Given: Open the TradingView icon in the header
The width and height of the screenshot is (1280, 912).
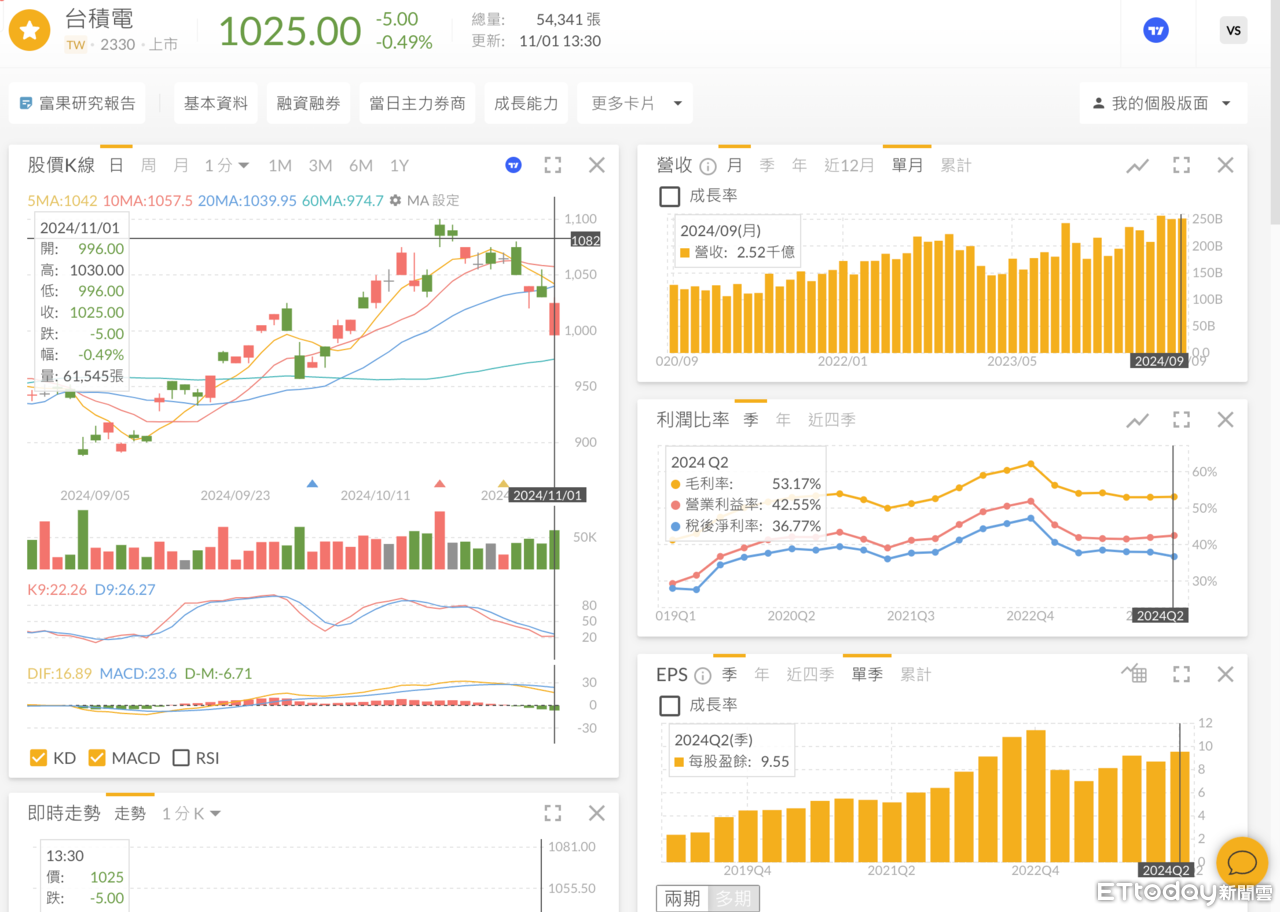Looking at the screenshot, I should 1157,30.
